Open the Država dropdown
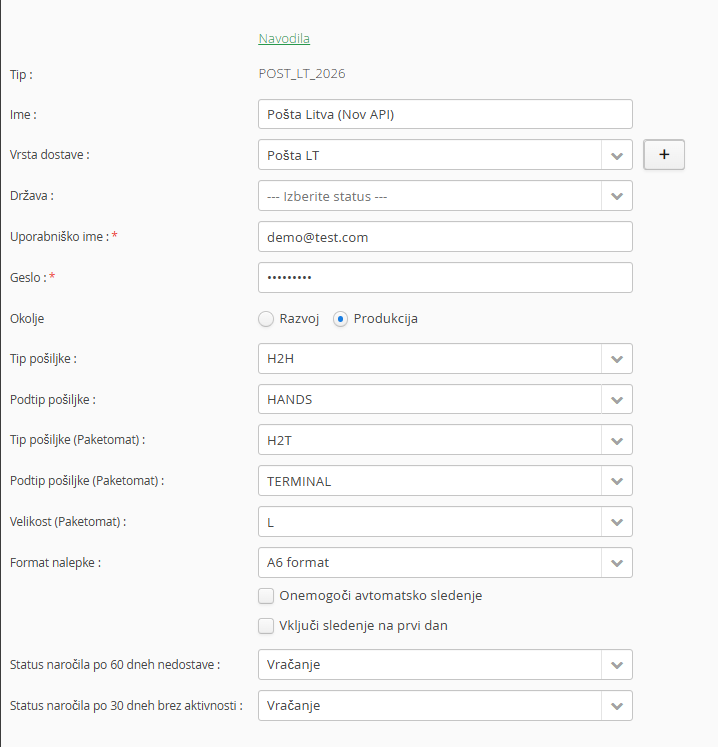 [445, 196]
